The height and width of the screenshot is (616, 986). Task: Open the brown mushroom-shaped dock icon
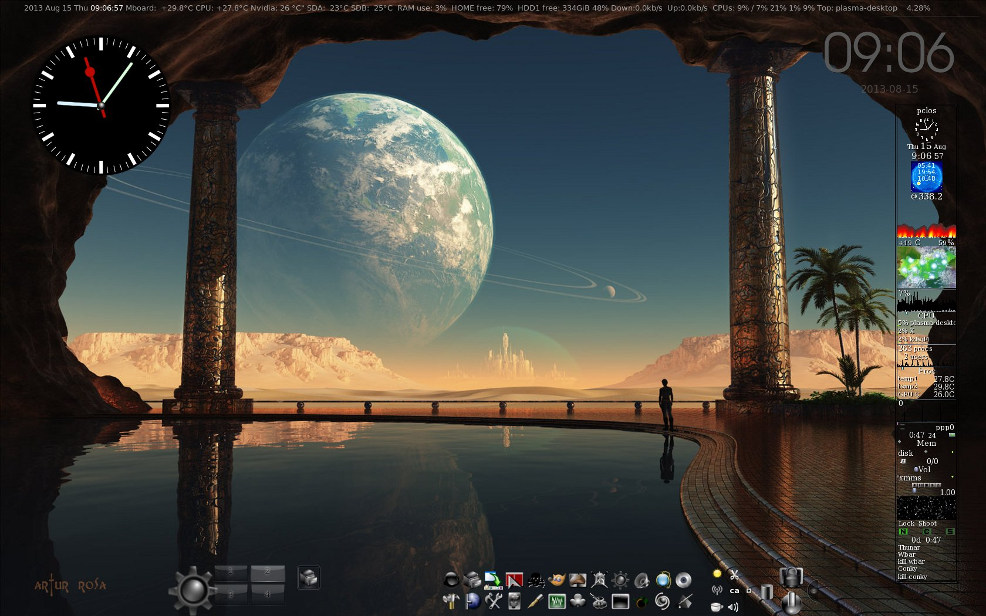pos(577,580)
